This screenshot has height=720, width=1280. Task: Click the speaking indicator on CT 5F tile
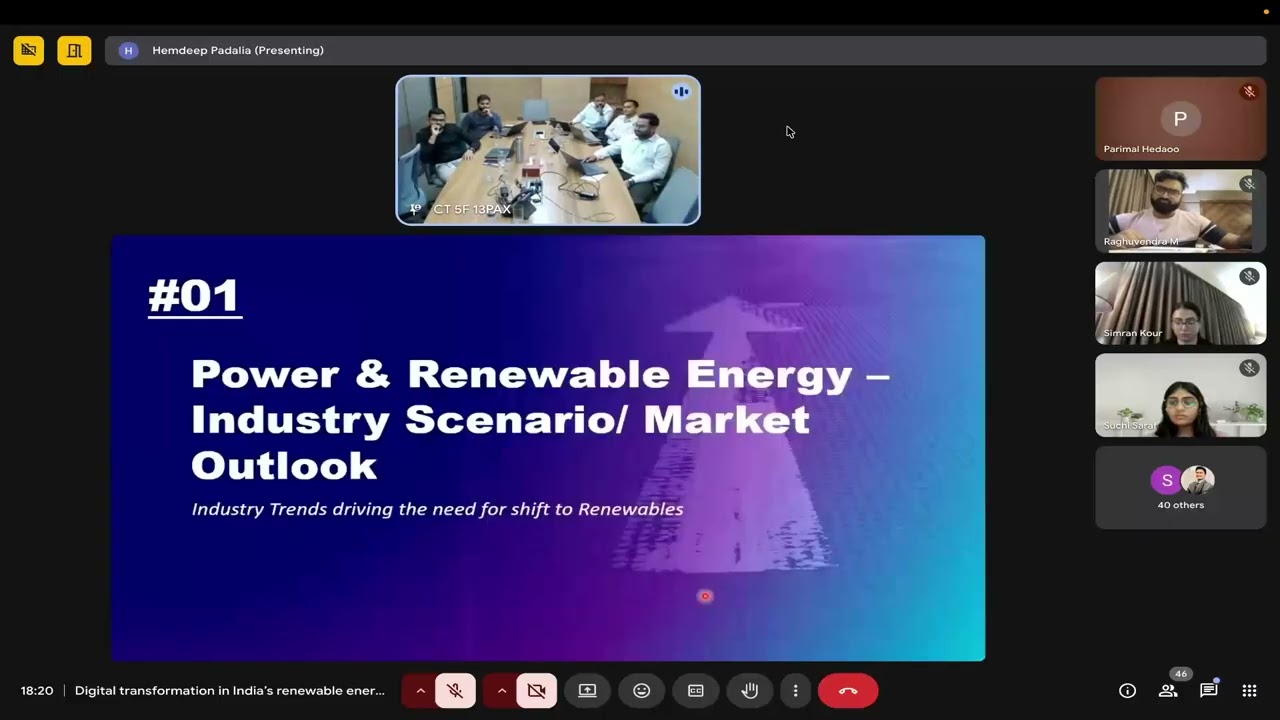pyautogui.click(x=681, y=92)
